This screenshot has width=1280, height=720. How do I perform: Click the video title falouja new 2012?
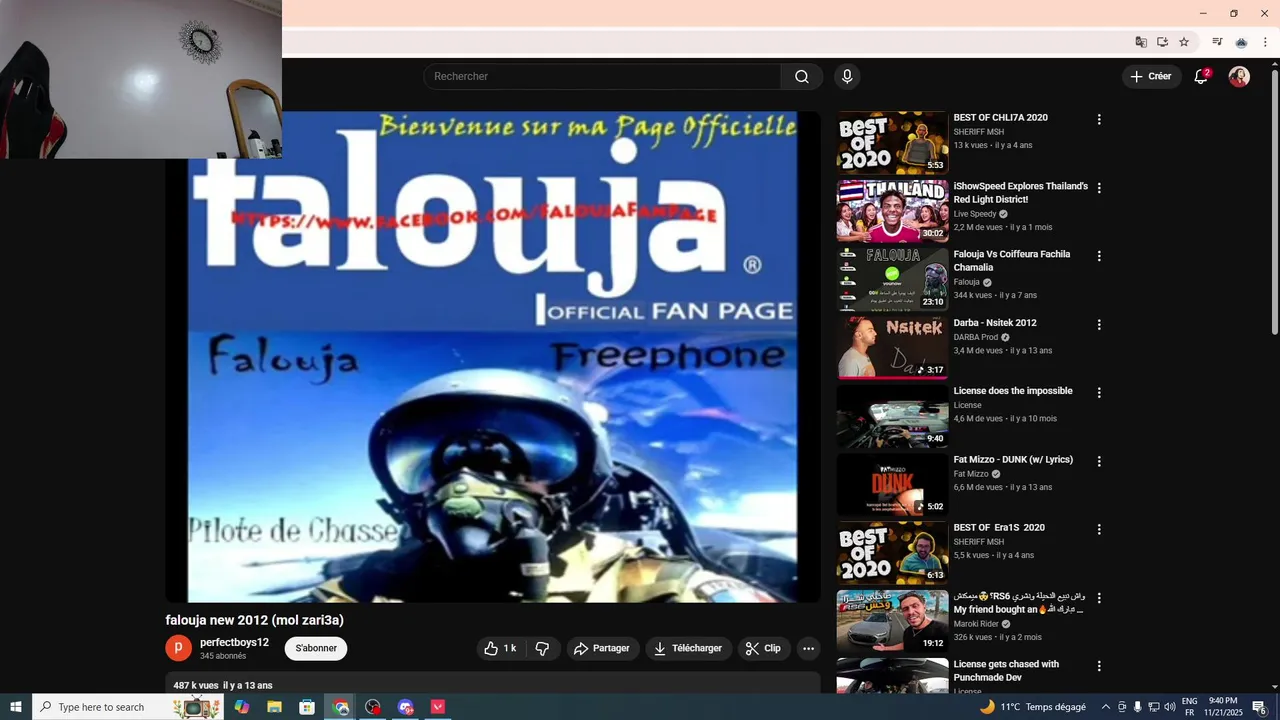coord(255,620)
